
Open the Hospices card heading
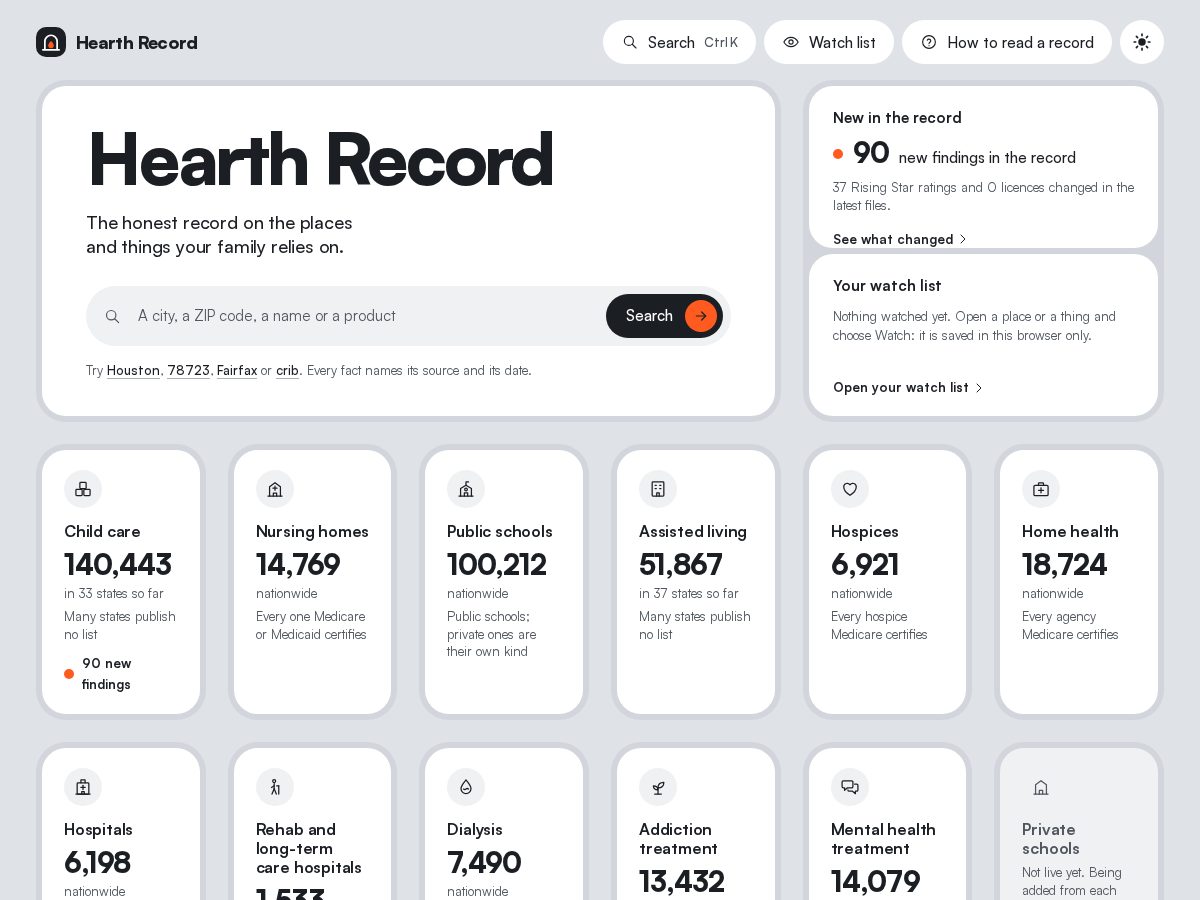pos(865,531)
